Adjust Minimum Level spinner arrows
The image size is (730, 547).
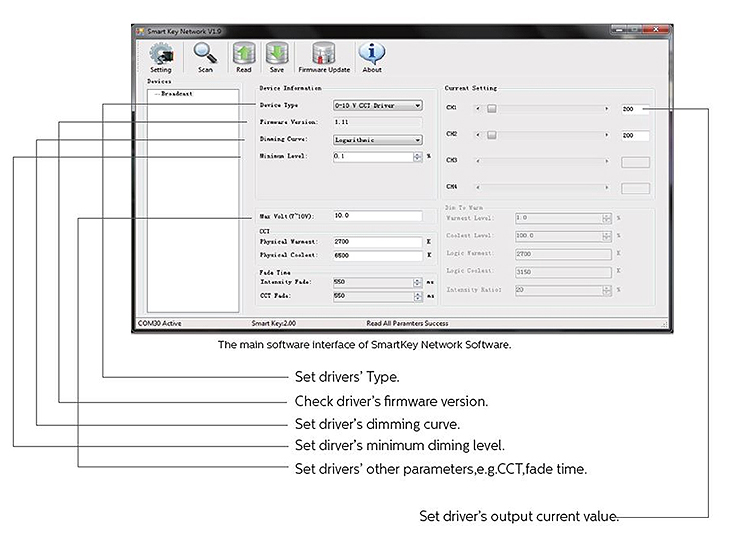[417, 156]
